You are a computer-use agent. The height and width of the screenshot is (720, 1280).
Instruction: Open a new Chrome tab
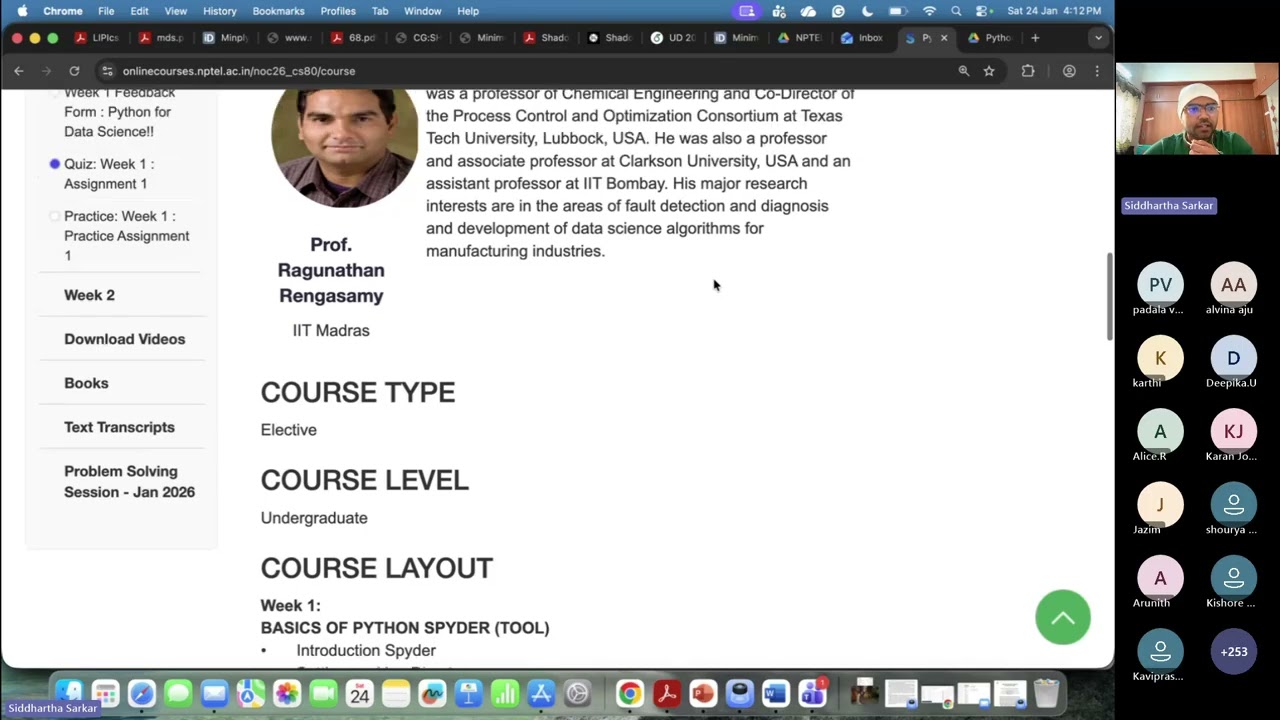(x=1035, y=38)
